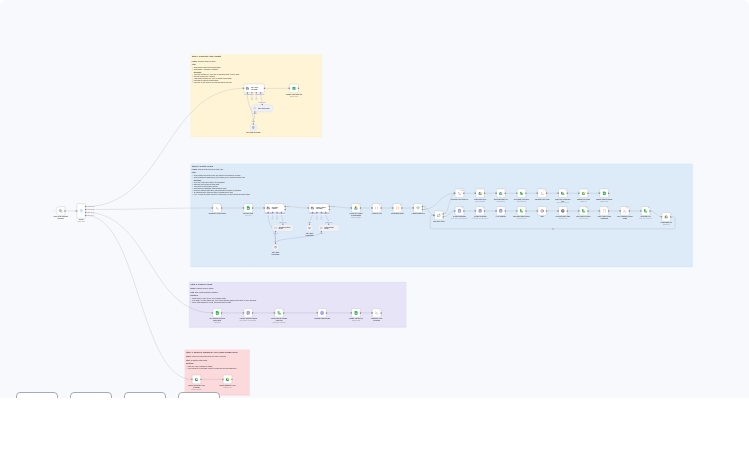Screen dimensions: 749x450
Task: Select the last node in the purple section
Action: pos(376,313)
